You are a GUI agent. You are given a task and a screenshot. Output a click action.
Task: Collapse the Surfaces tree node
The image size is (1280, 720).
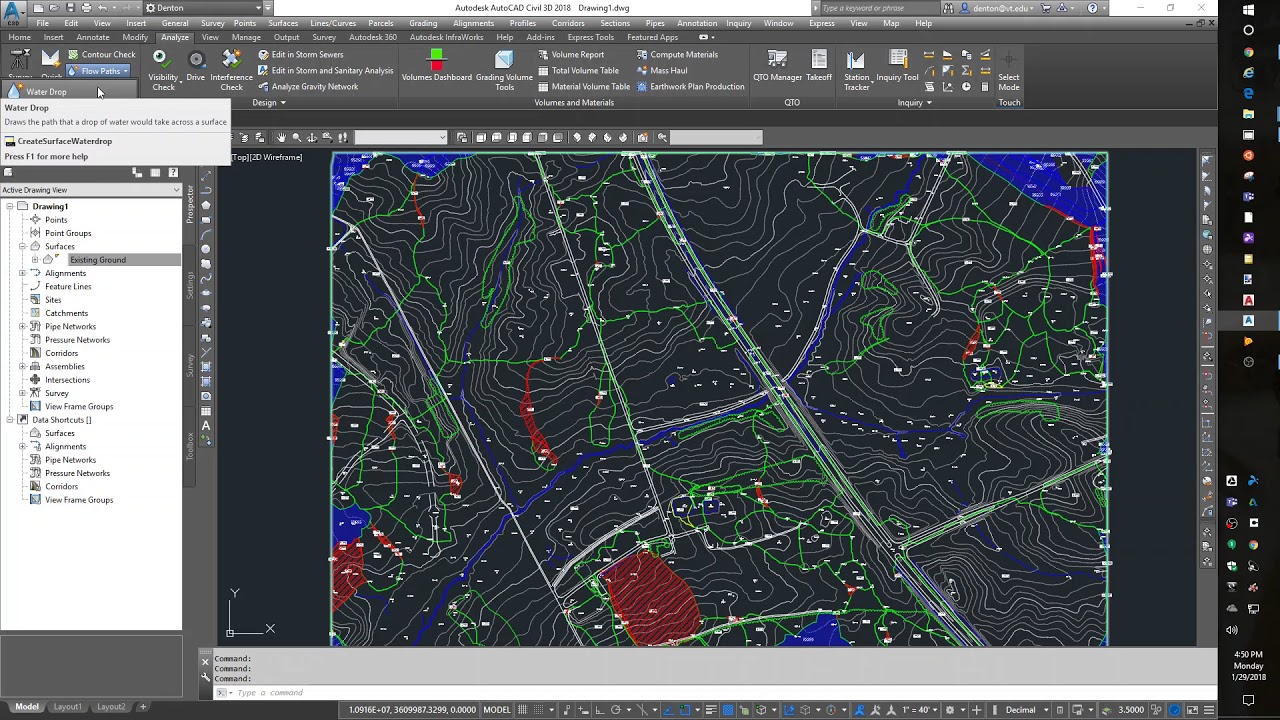coord(22,246)
